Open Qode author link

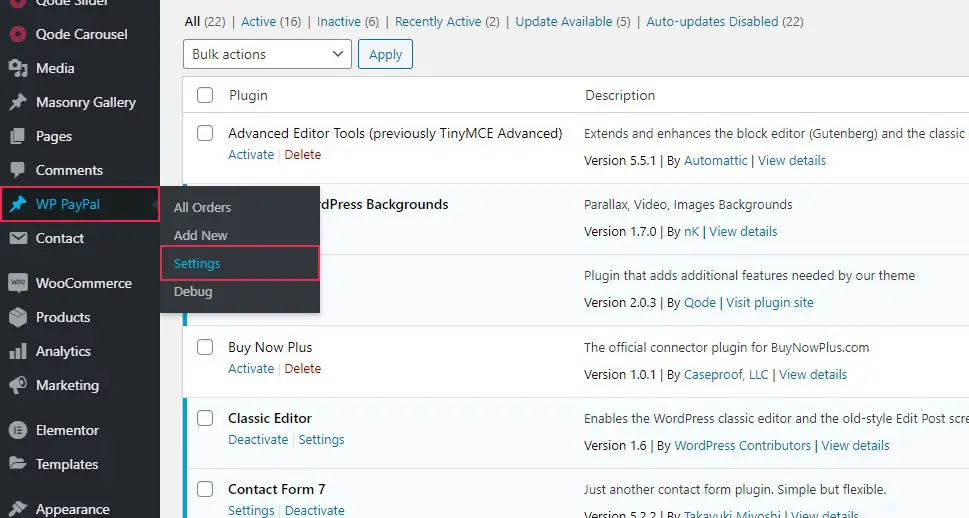click(700, 303)
